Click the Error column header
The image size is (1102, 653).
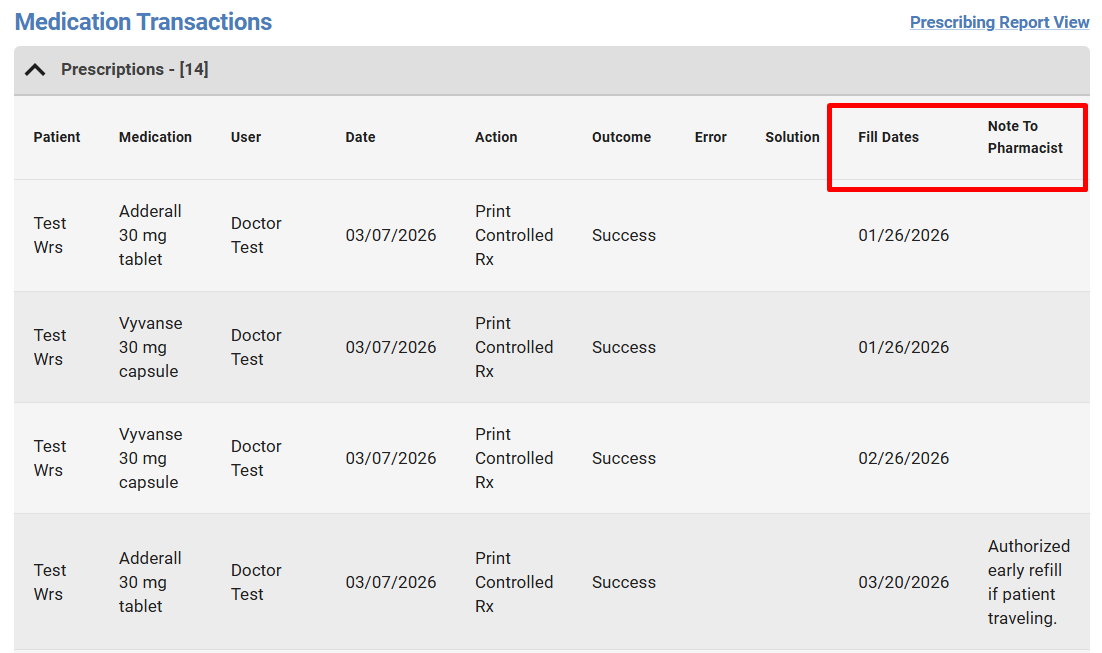[x=710, y=137]
